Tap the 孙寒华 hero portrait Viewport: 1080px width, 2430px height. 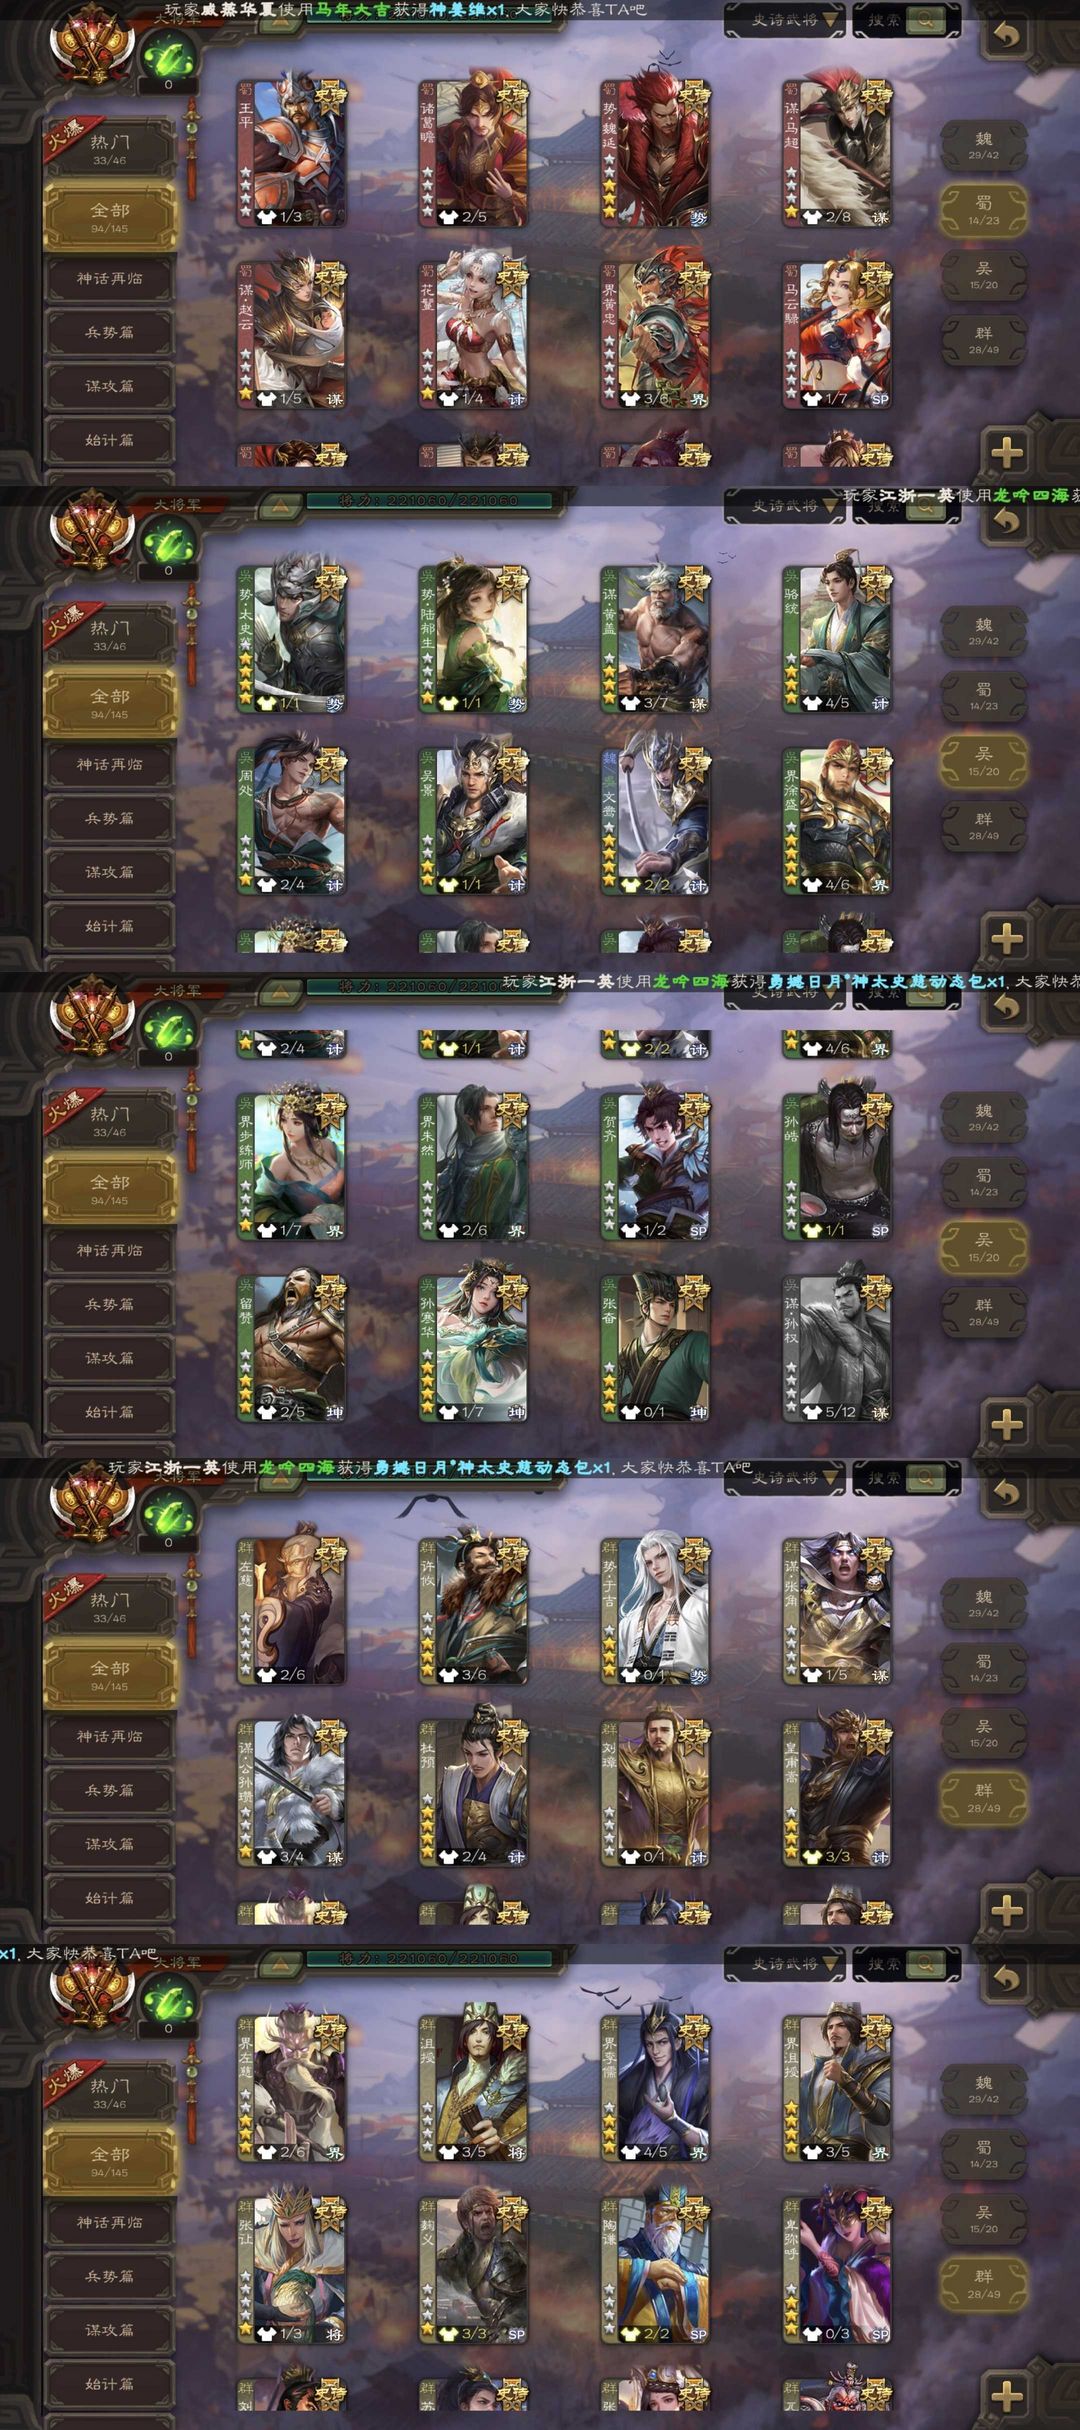(473, 1347)
